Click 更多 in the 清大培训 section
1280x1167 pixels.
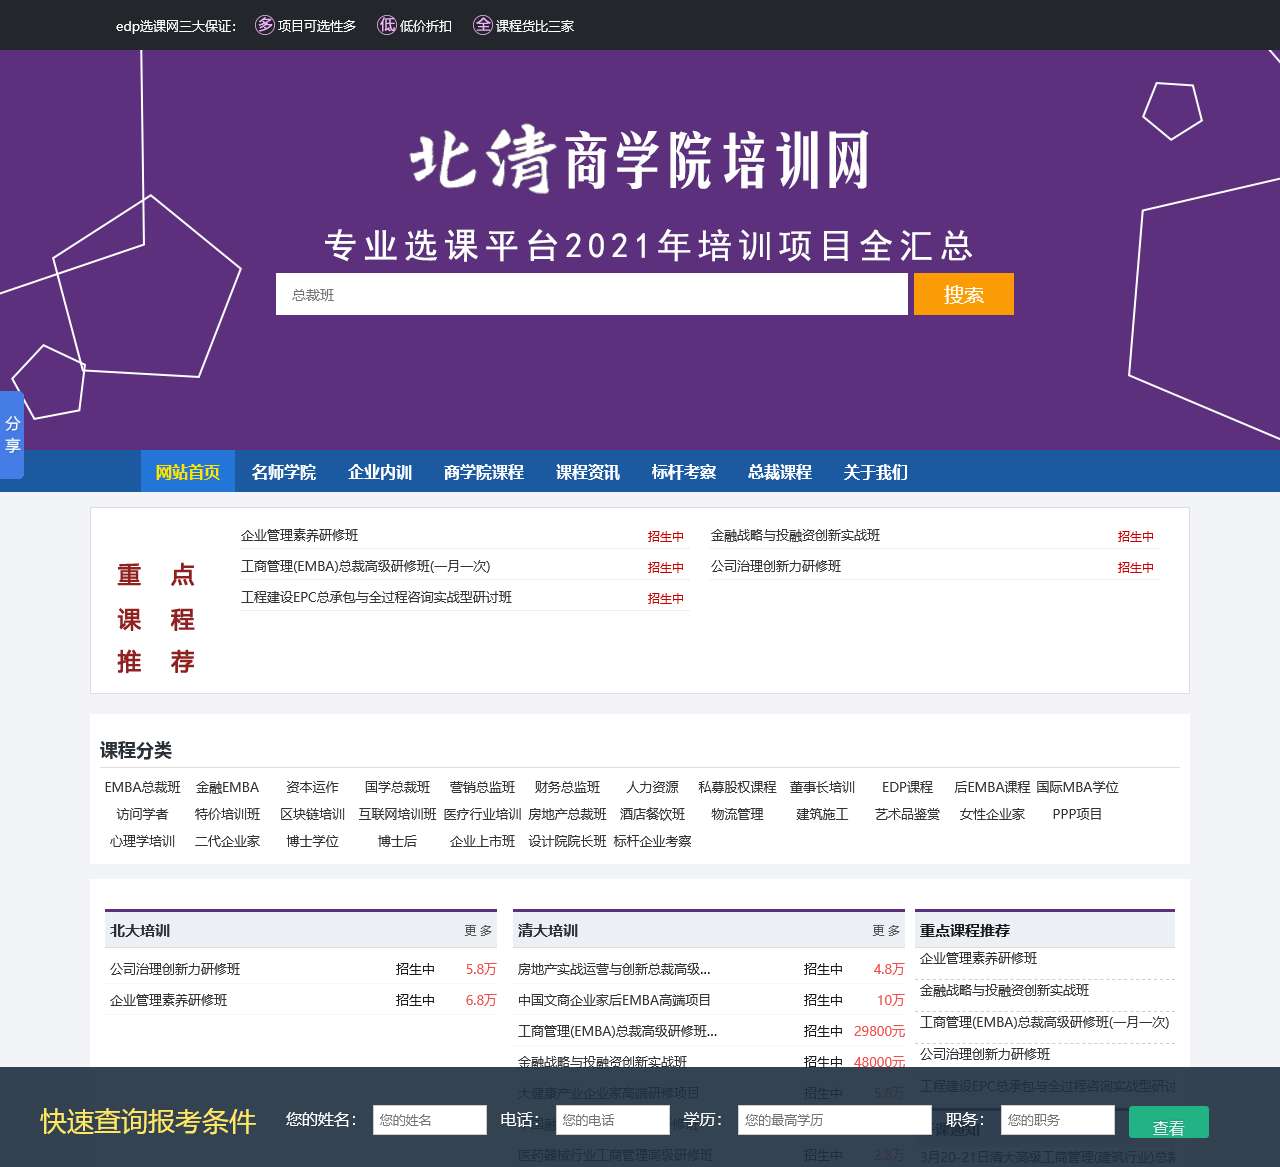pos(884,930)
